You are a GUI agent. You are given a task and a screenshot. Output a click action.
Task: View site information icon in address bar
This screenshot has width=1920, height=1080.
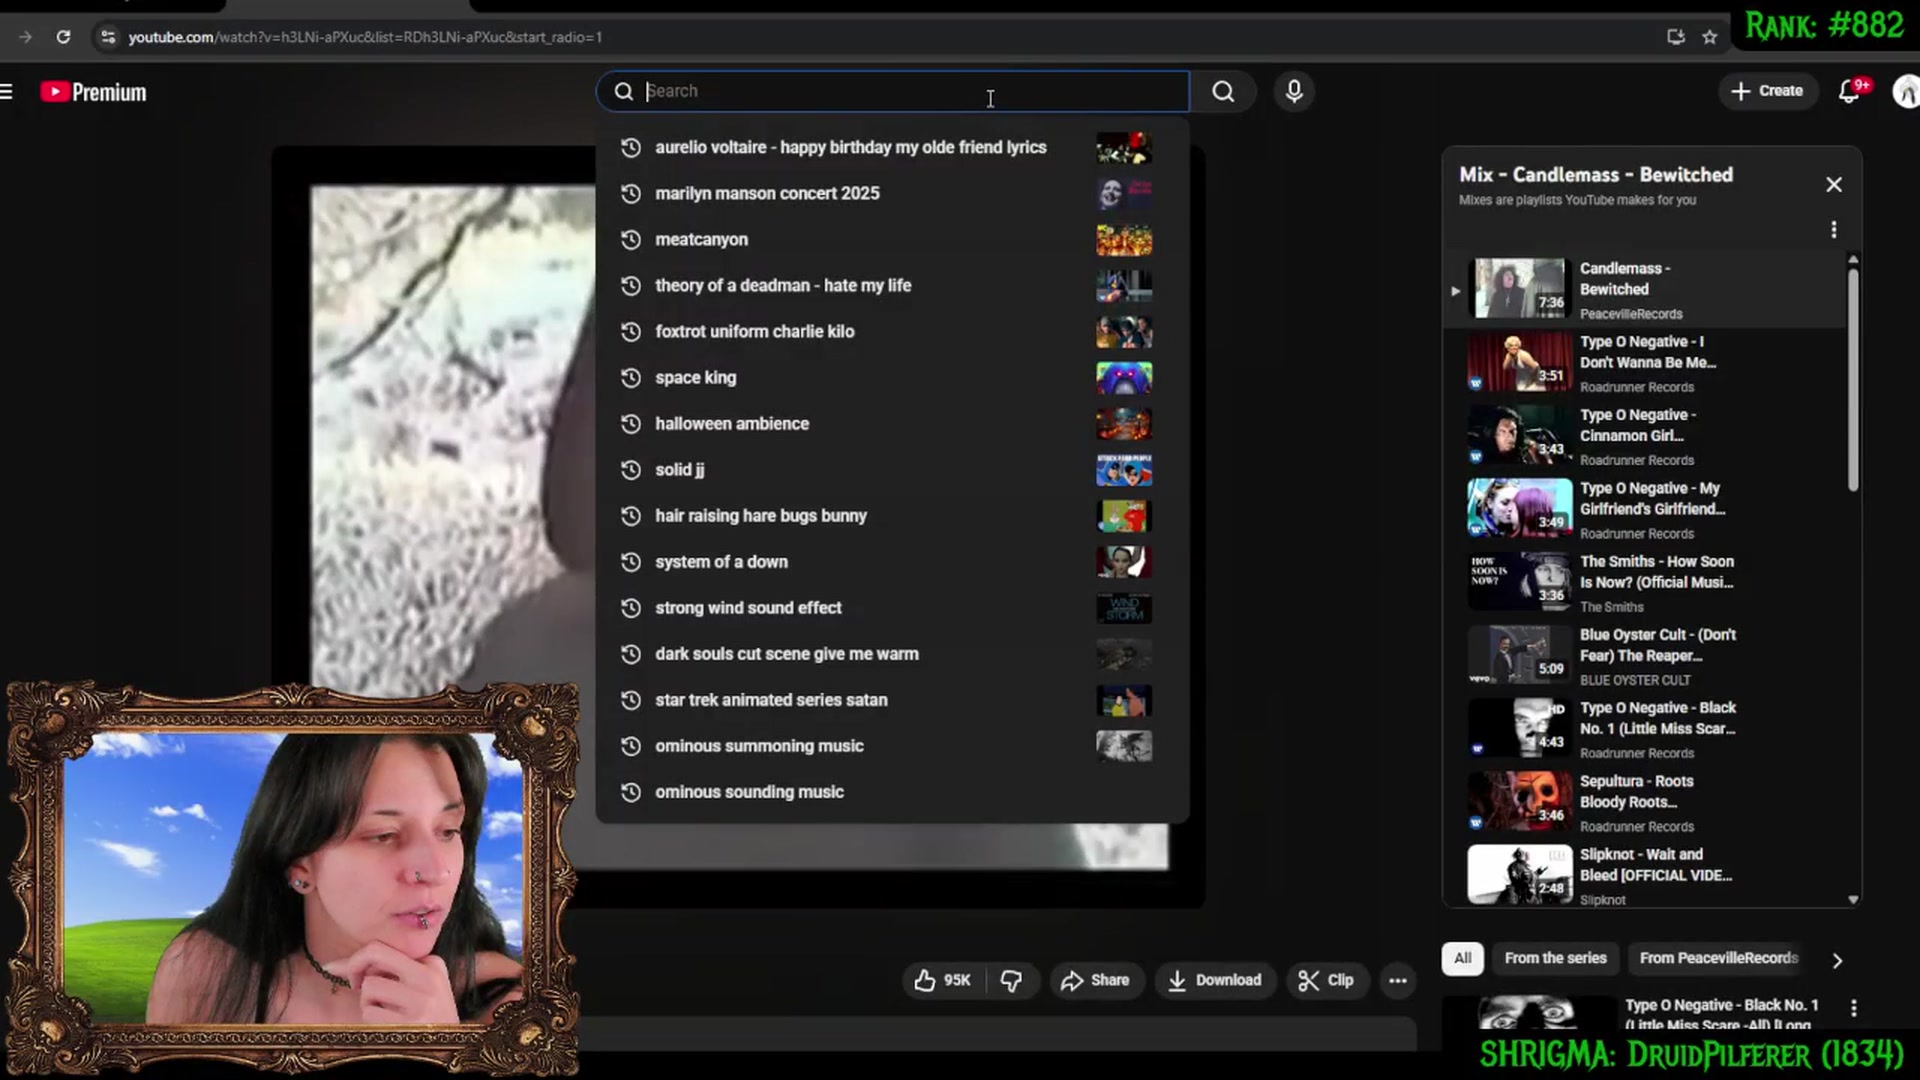108,37
